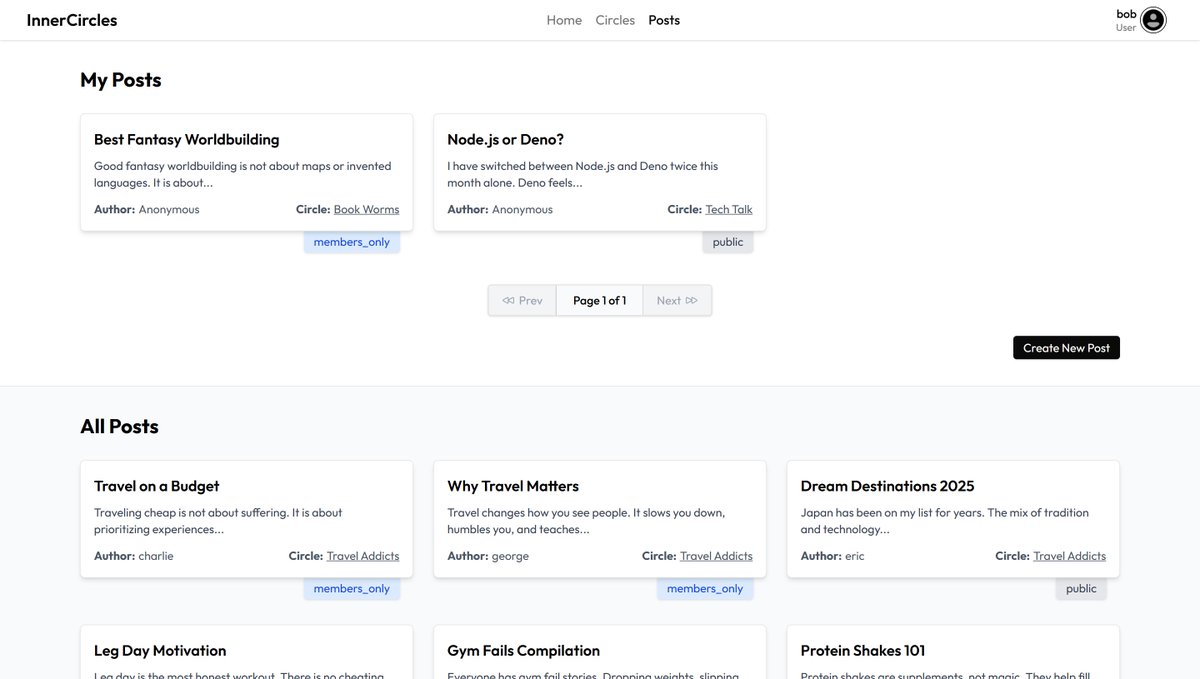1200x679 pixels.
Task: Click members_only badge under Travel on a Budget
Action: tap(352, 589)
